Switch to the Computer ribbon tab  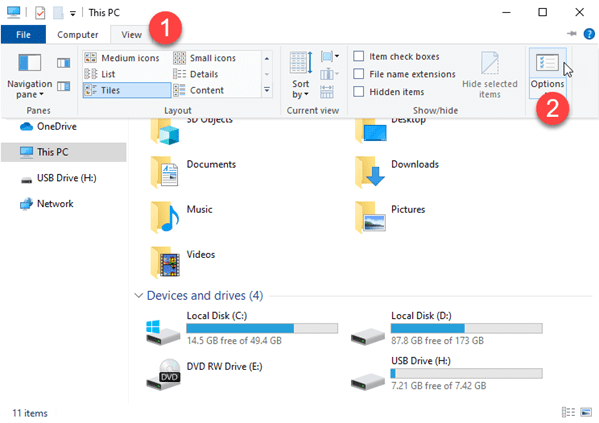[x=78, y=35]
